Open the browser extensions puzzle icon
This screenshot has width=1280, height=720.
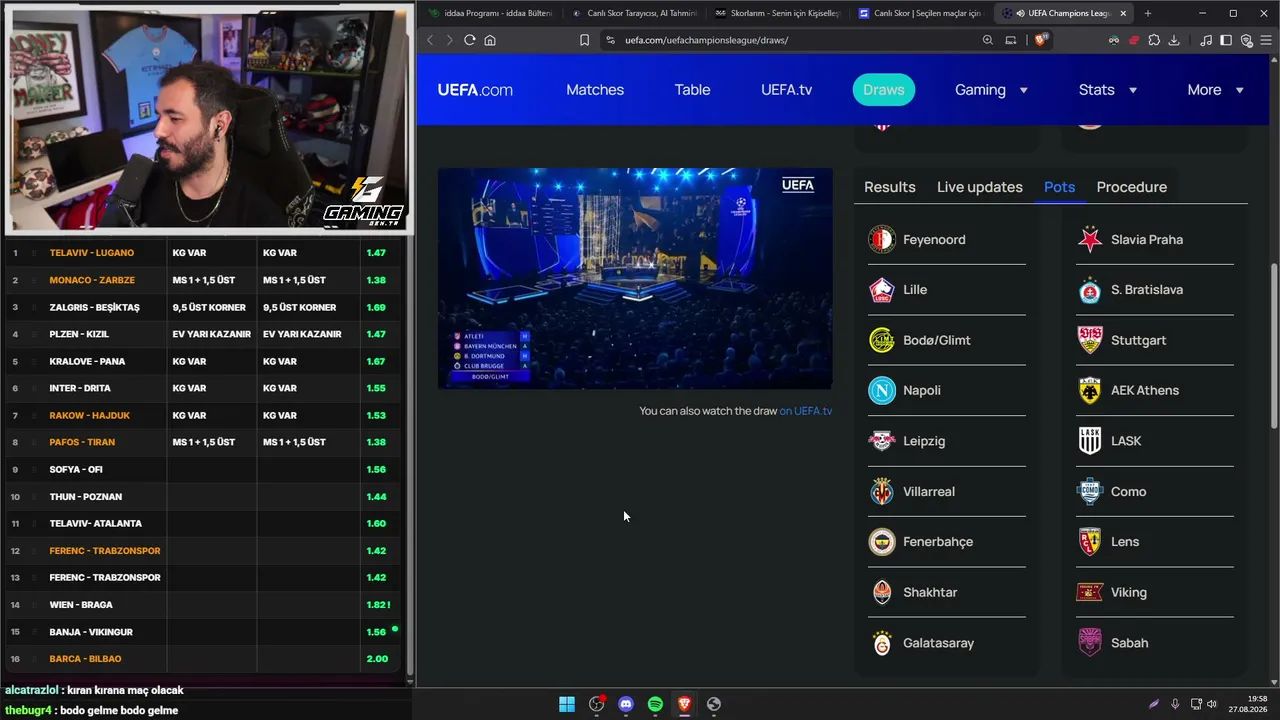(1154, 40)
